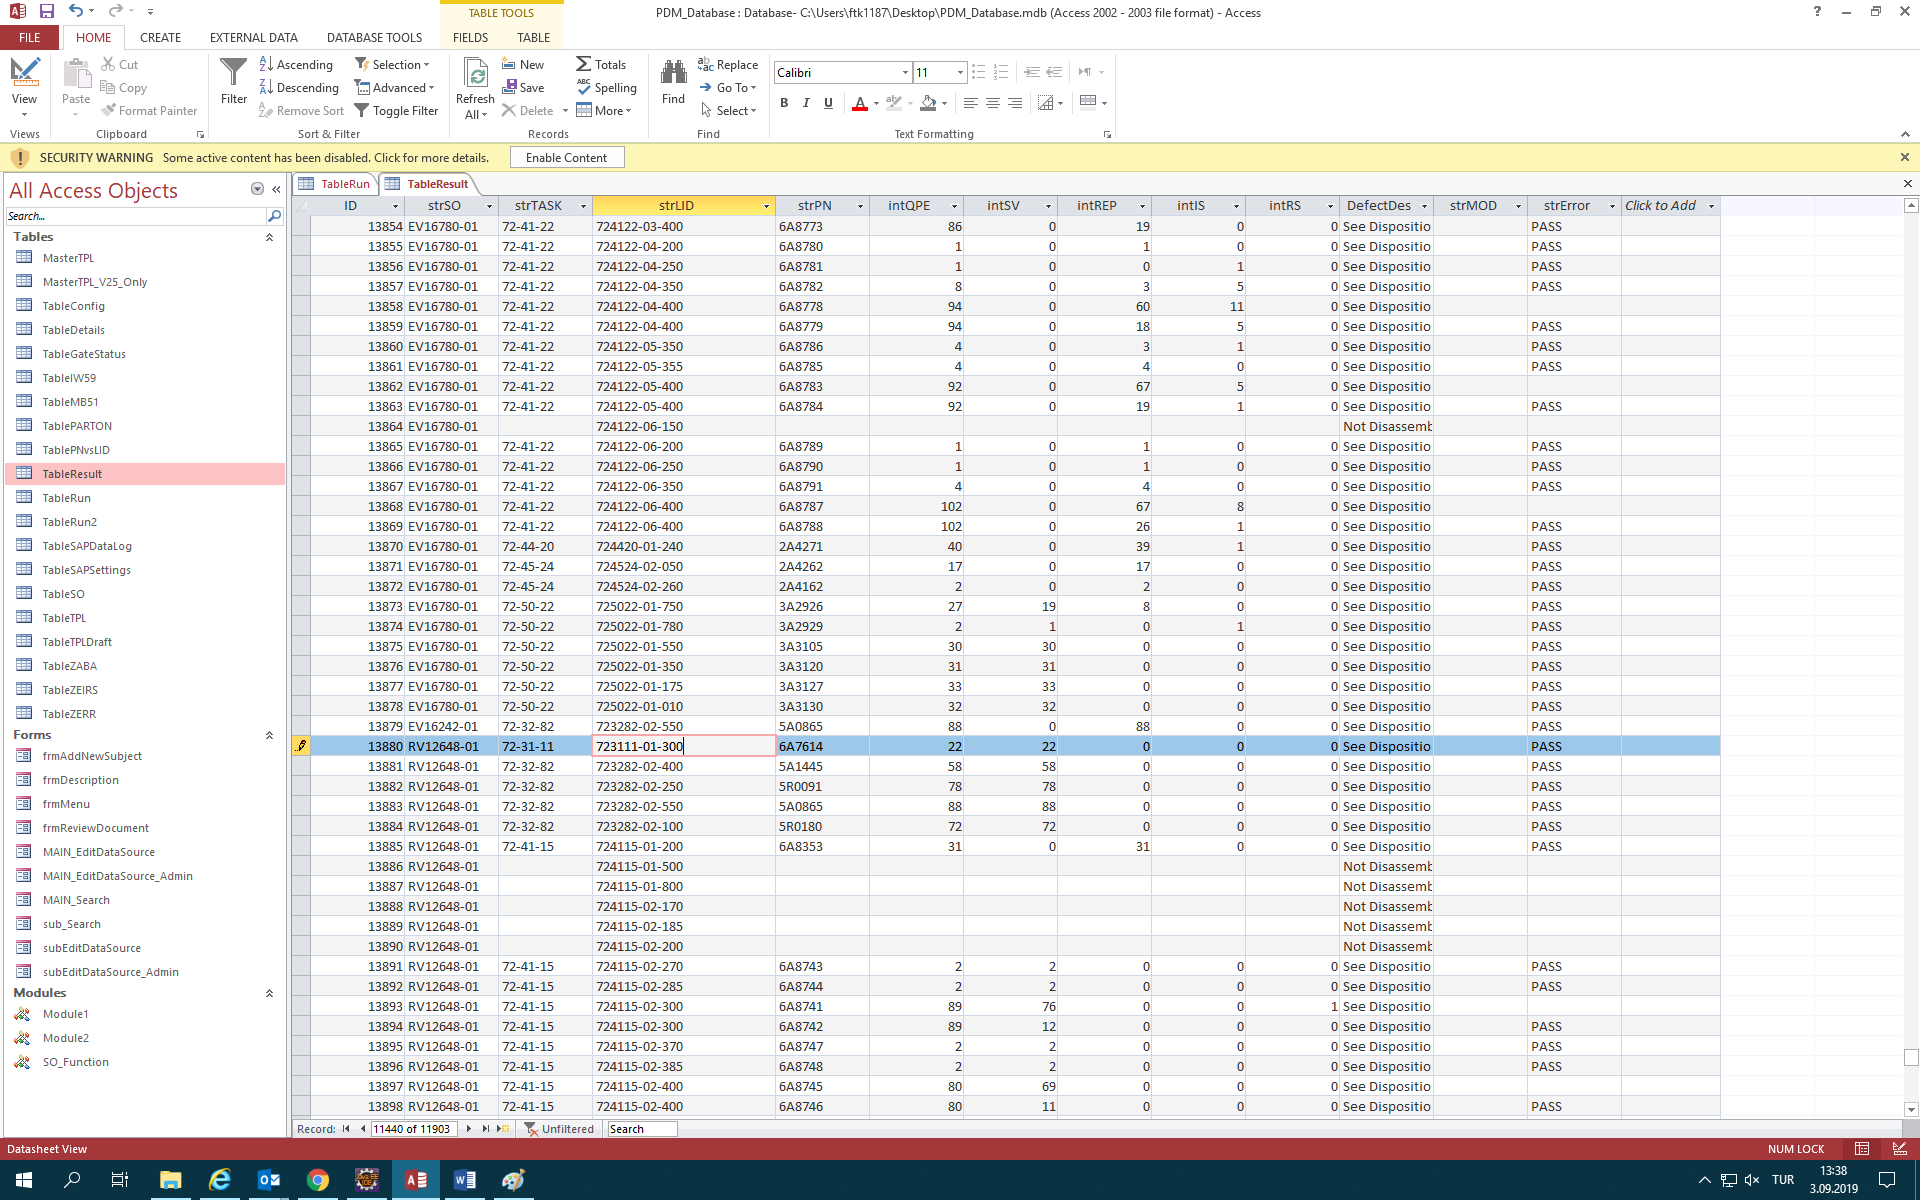Click the record Search box

pos(641,1129)
